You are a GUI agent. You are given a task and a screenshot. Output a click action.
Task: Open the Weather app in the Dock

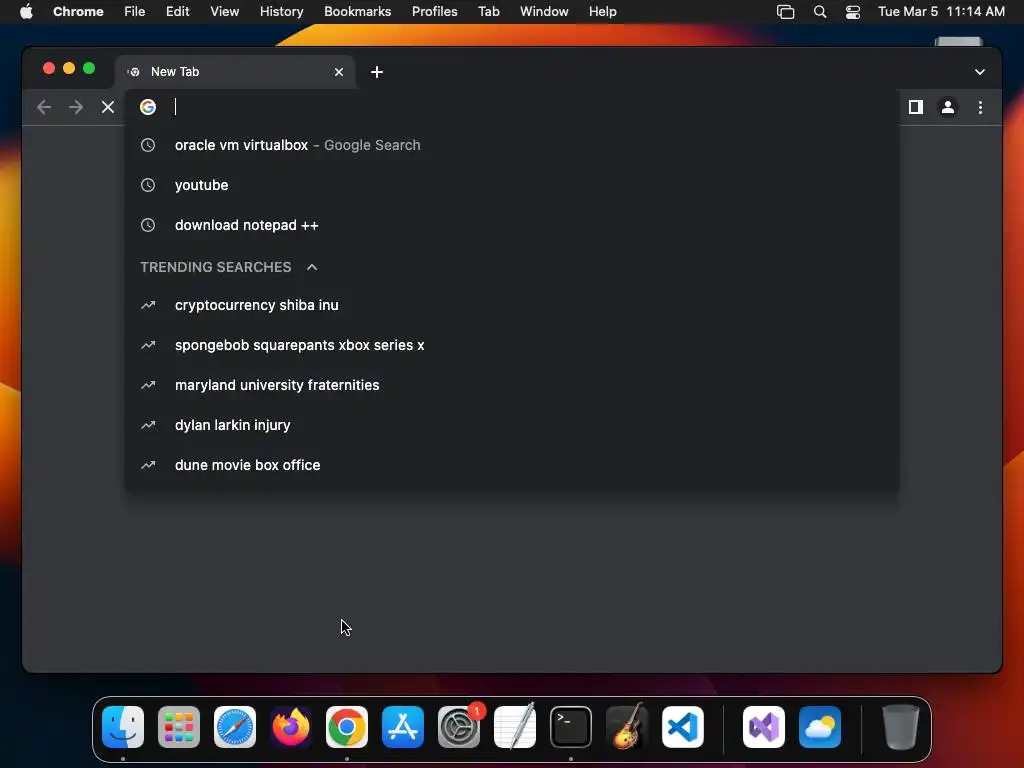[x=820, y=727]
